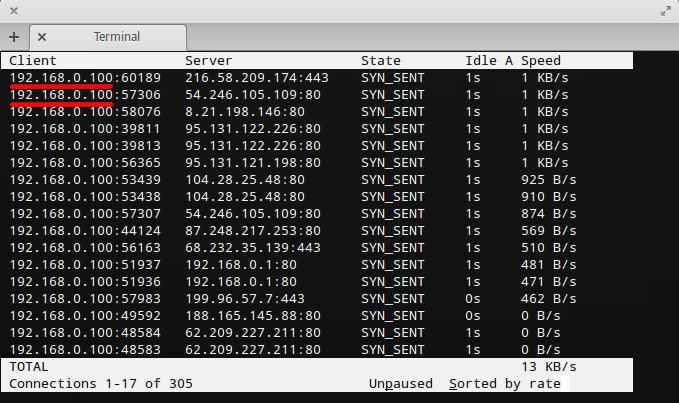
Task: Select client 192.168.0.100:58076
Action: [85, 112]
